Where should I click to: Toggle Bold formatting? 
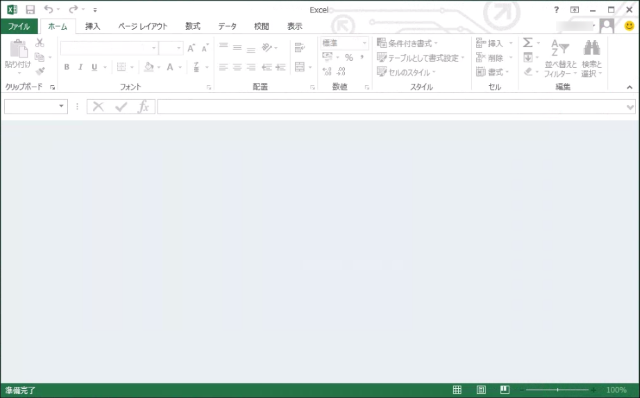point(67,67)
